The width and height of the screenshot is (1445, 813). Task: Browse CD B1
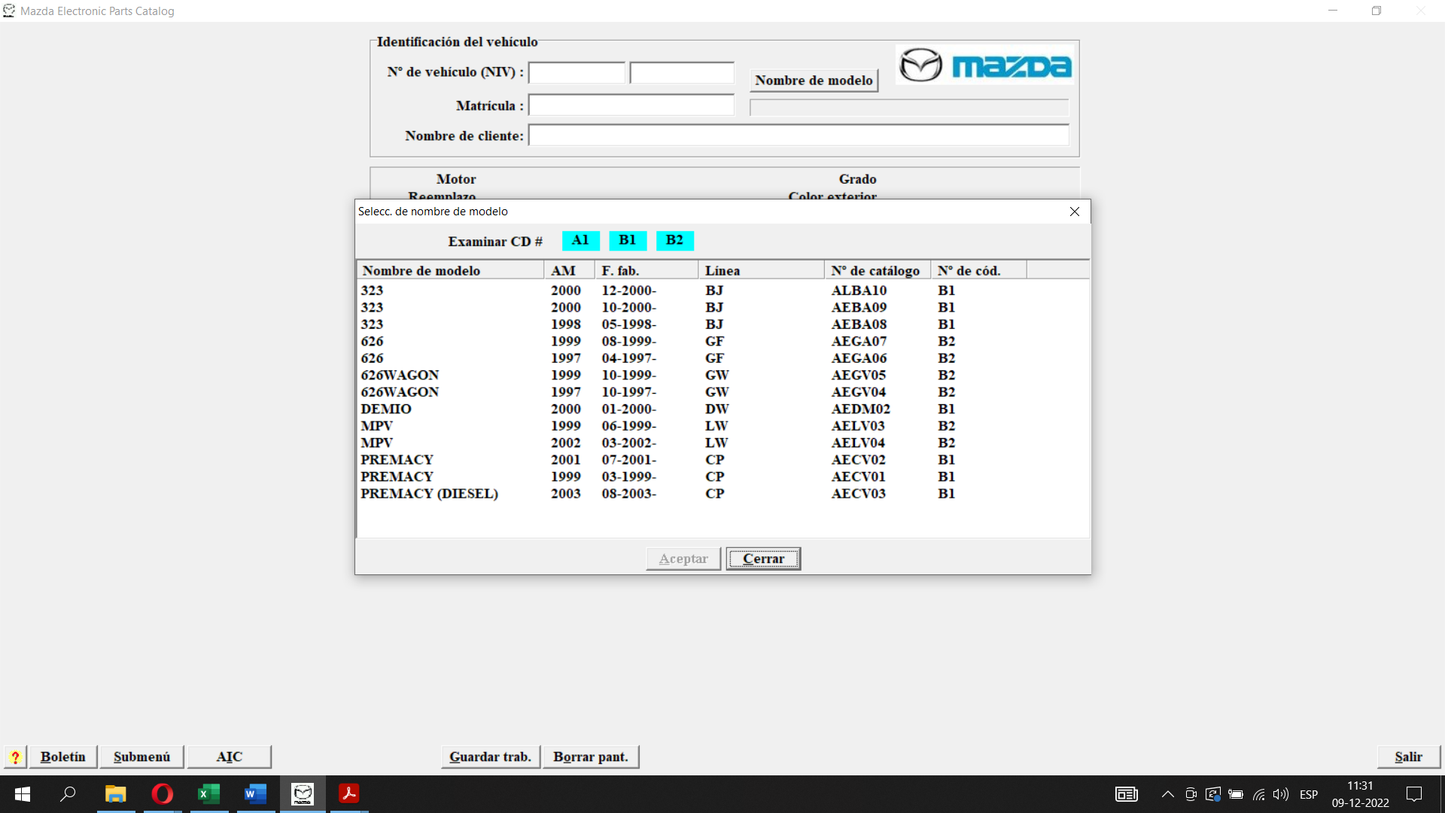pyautogui.click(x=628, y=240)
